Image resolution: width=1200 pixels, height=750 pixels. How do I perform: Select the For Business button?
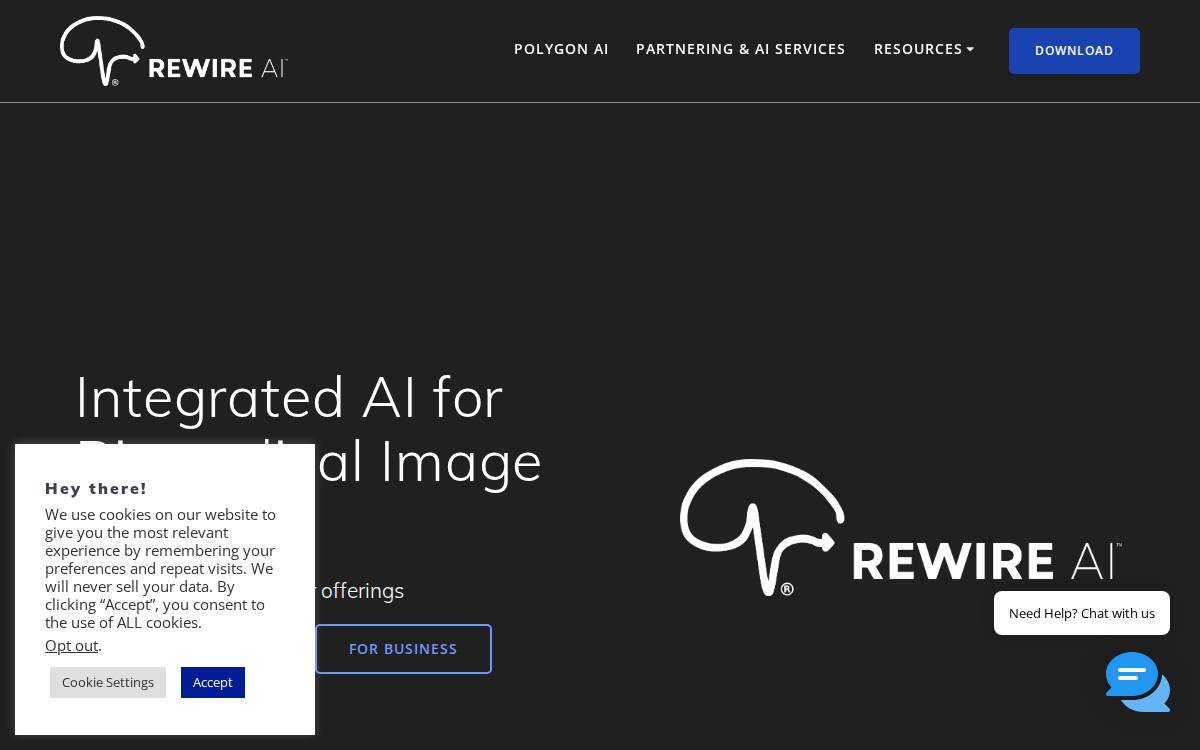[x=403, y=649]
